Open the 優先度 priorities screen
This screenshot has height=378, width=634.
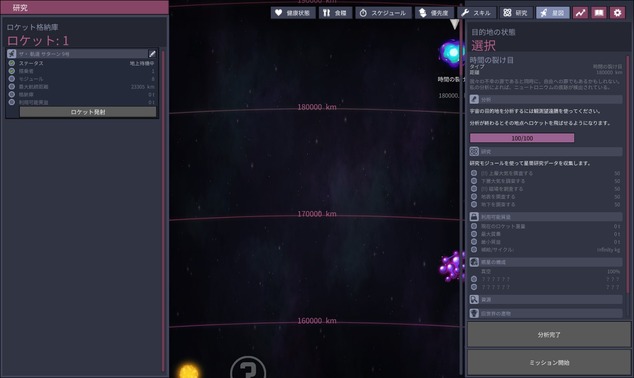tap(434, 13)
